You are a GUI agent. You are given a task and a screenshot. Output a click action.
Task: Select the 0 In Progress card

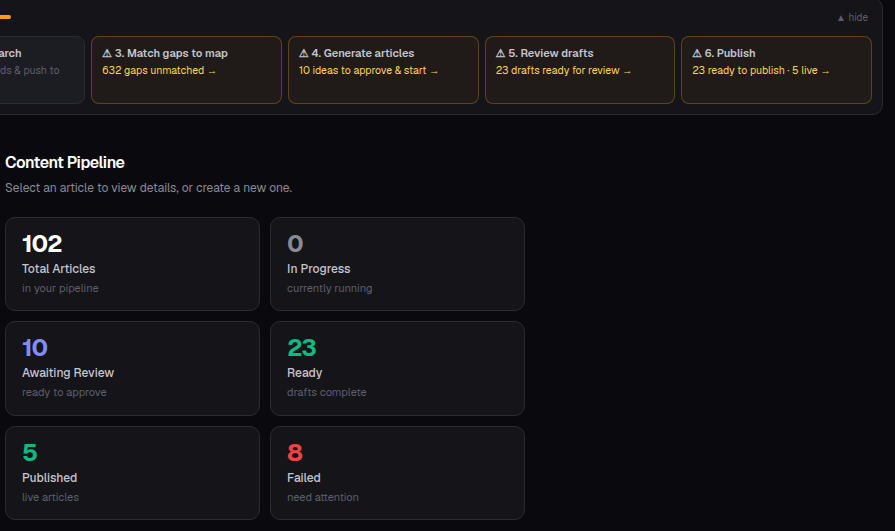click(x=397, y=264)
